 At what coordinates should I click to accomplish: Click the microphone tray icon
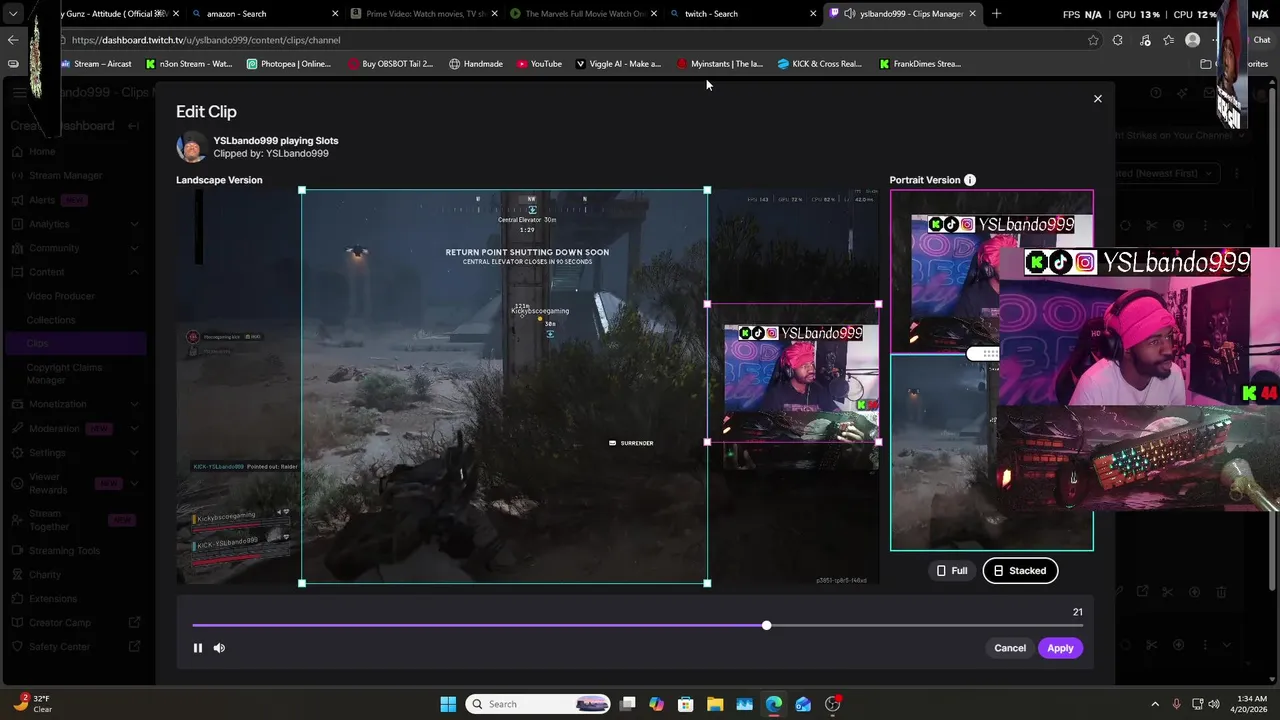coord(1177,704)
